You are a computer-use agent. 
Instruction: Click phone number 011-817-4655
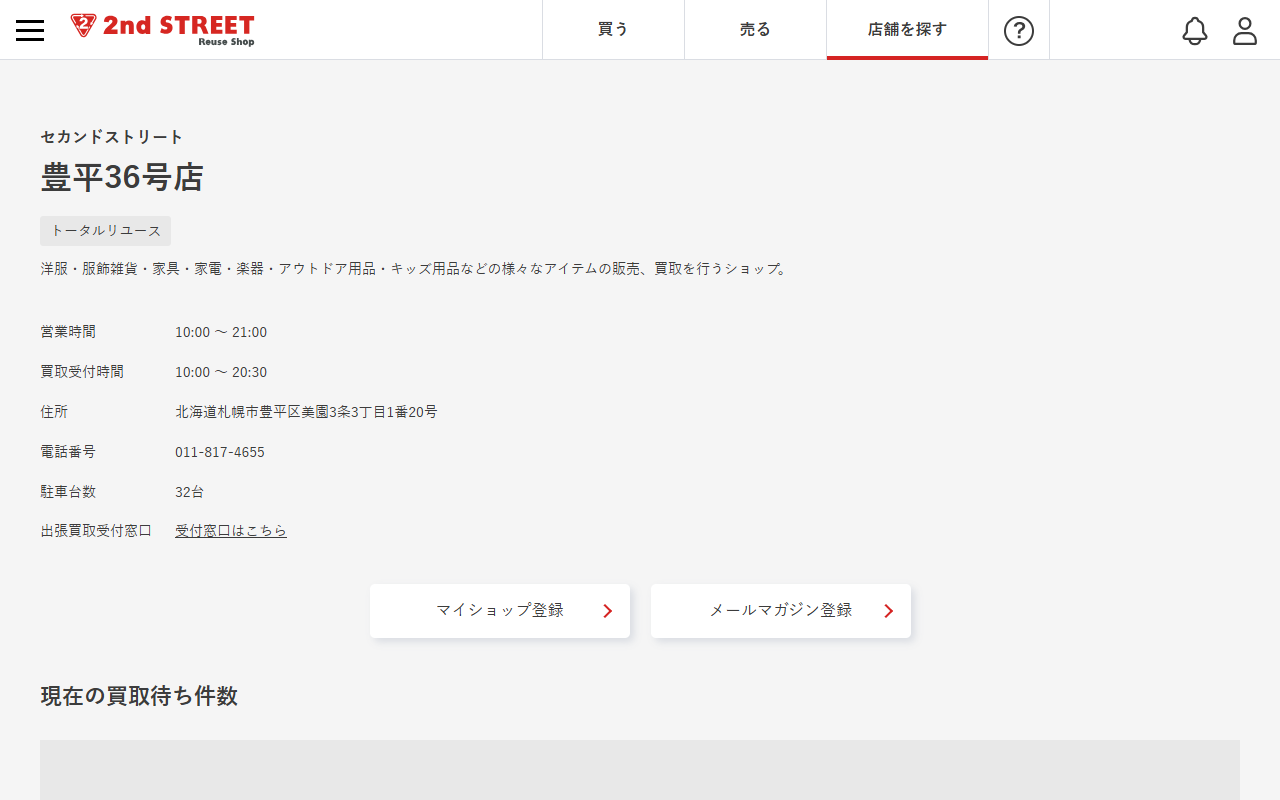coord(220,452)
